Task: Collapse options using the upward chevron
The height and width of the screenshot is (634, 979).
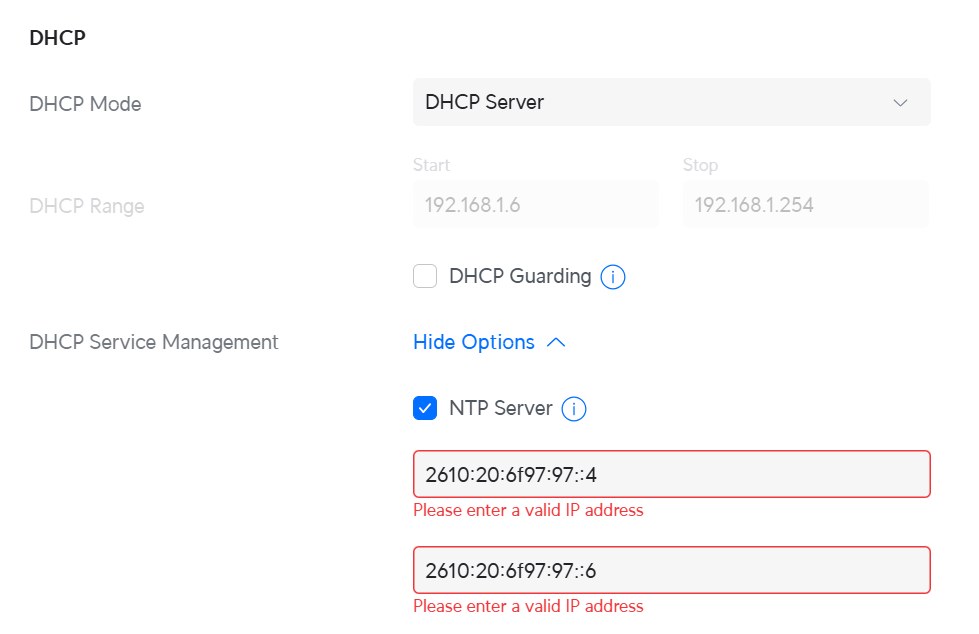Action: click(556, 342)
